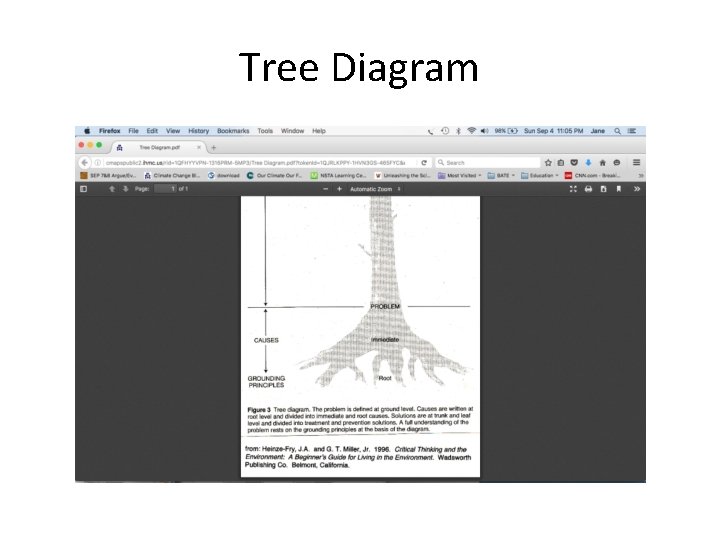Close the Tree Diagram.pdf tab
The width and height of the screenshot is (720, 540).
199,147
